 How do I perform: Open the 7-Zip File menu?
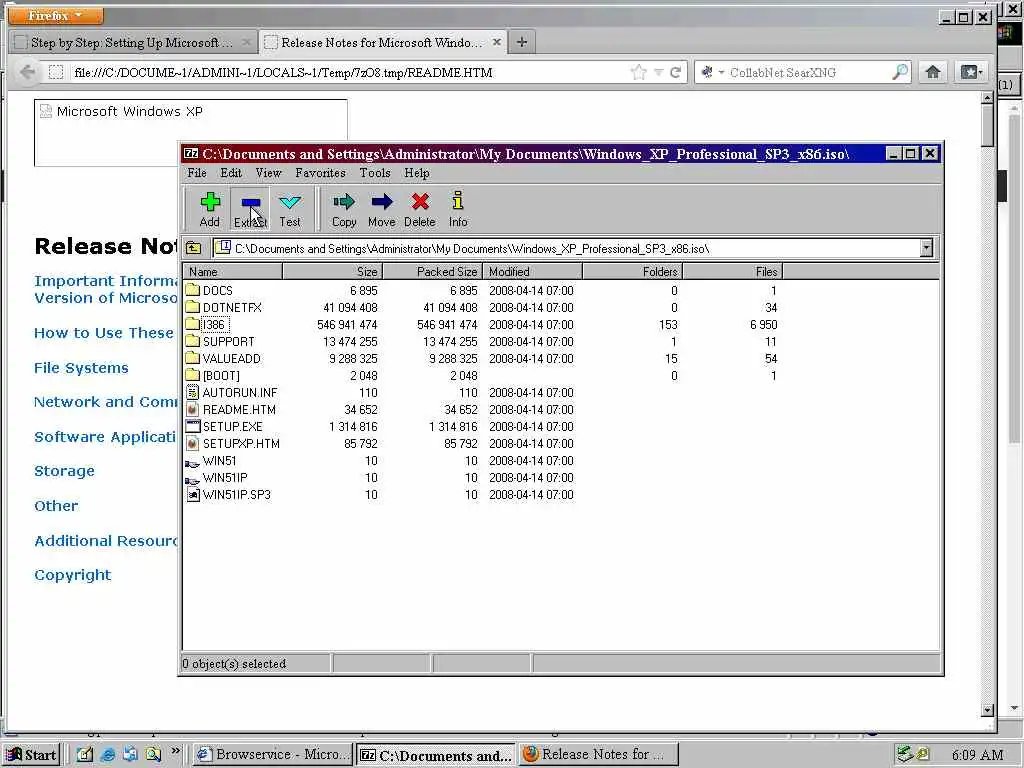tap(197, 173)
